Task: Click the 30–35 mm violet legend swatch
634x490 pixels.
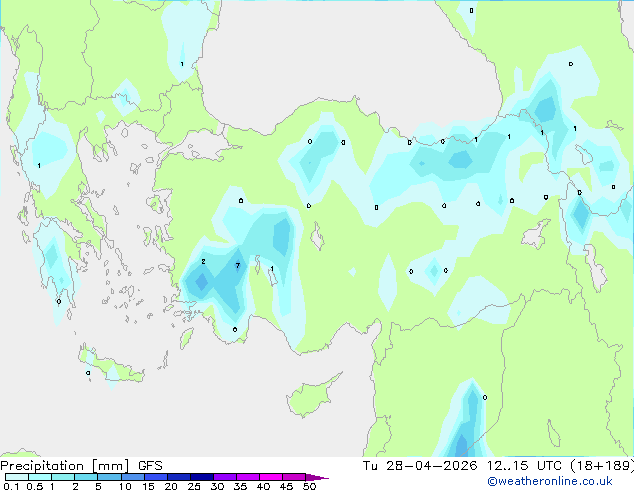Action: point(225,477)
